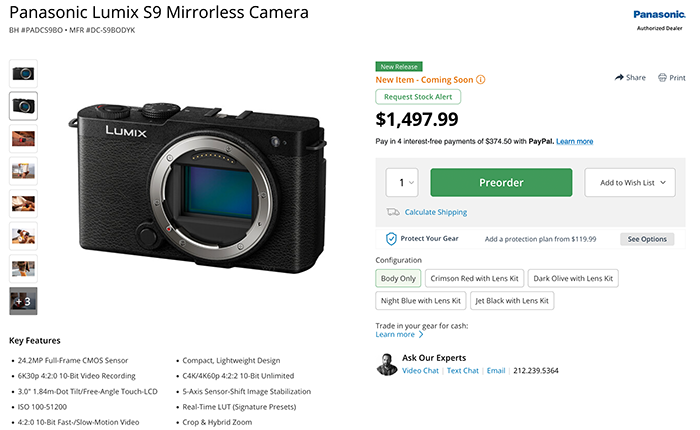This screenshot has width=700, height=430.
Task: Show the +3 more images thumbnail
Action: pyautogui.click(x=24, y=301)
